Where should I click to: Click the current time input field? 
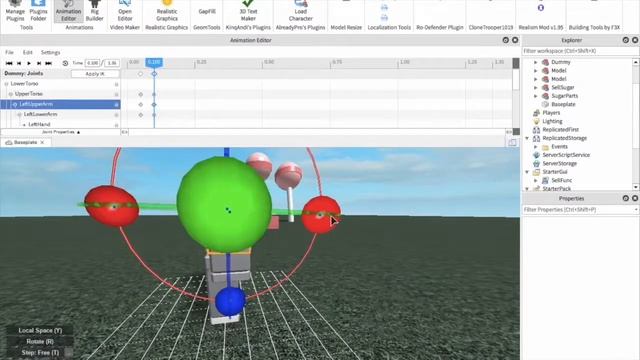93,63
